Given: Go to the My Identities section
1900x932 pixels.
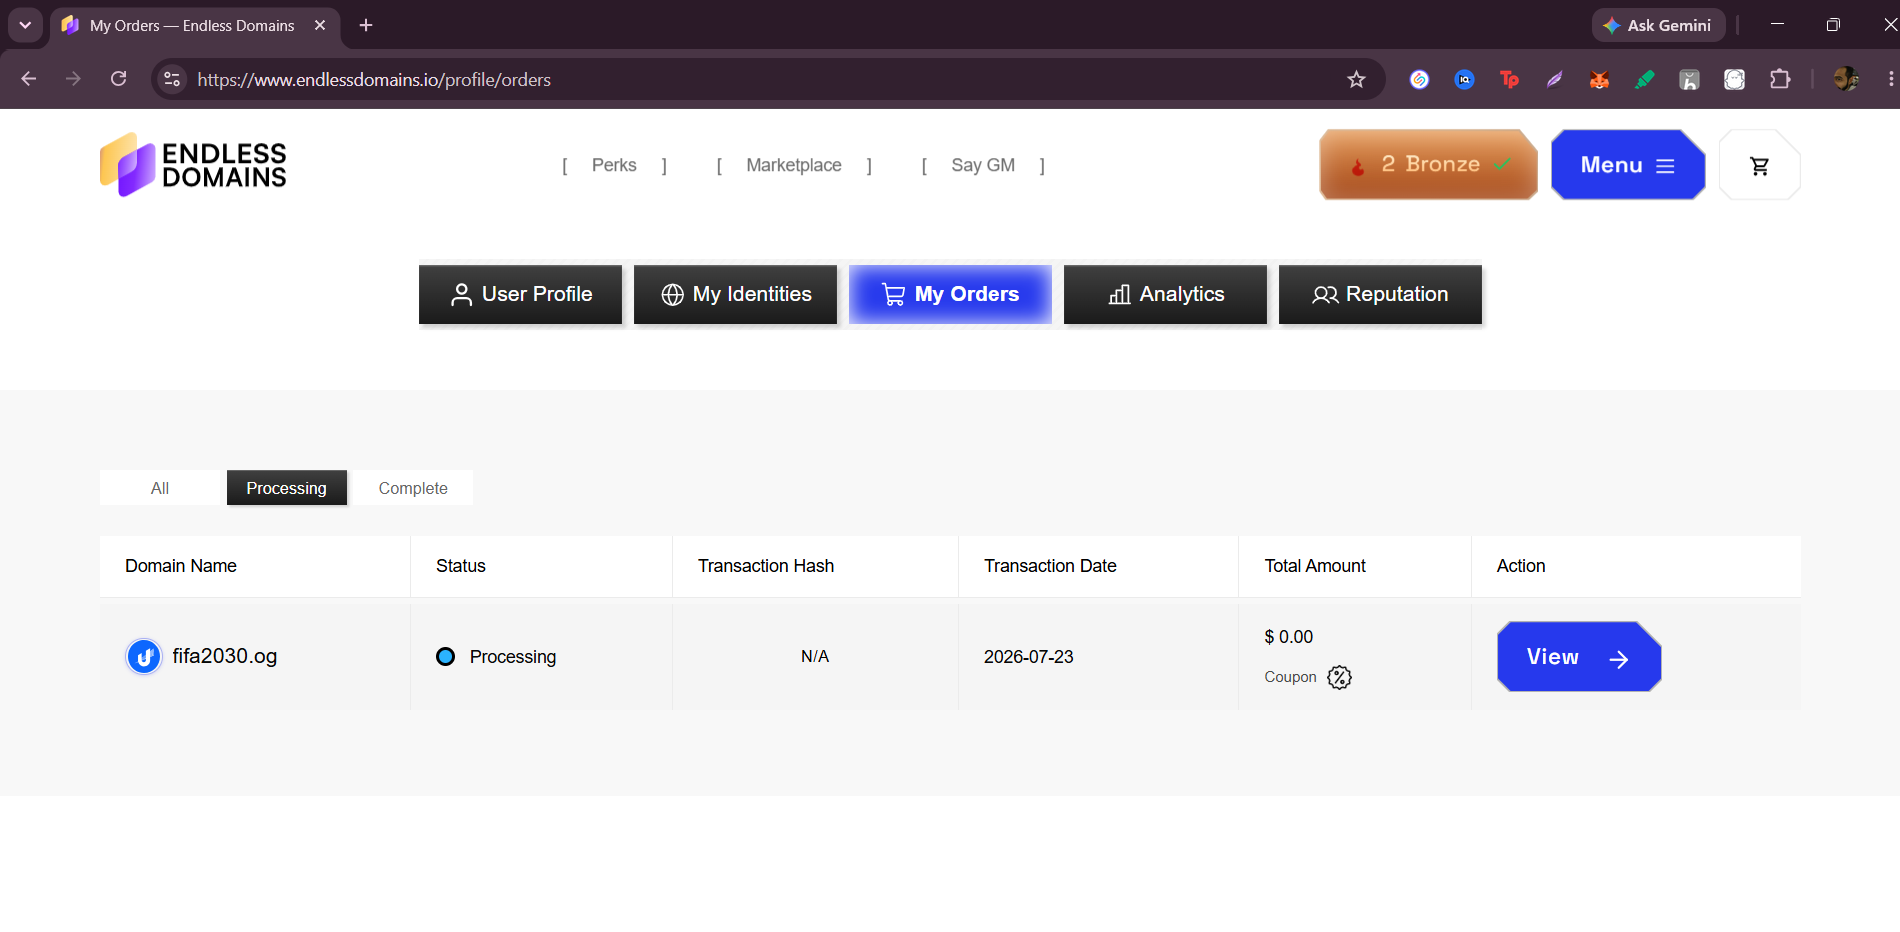Looking at the screenshot, I should pos(735,294).
